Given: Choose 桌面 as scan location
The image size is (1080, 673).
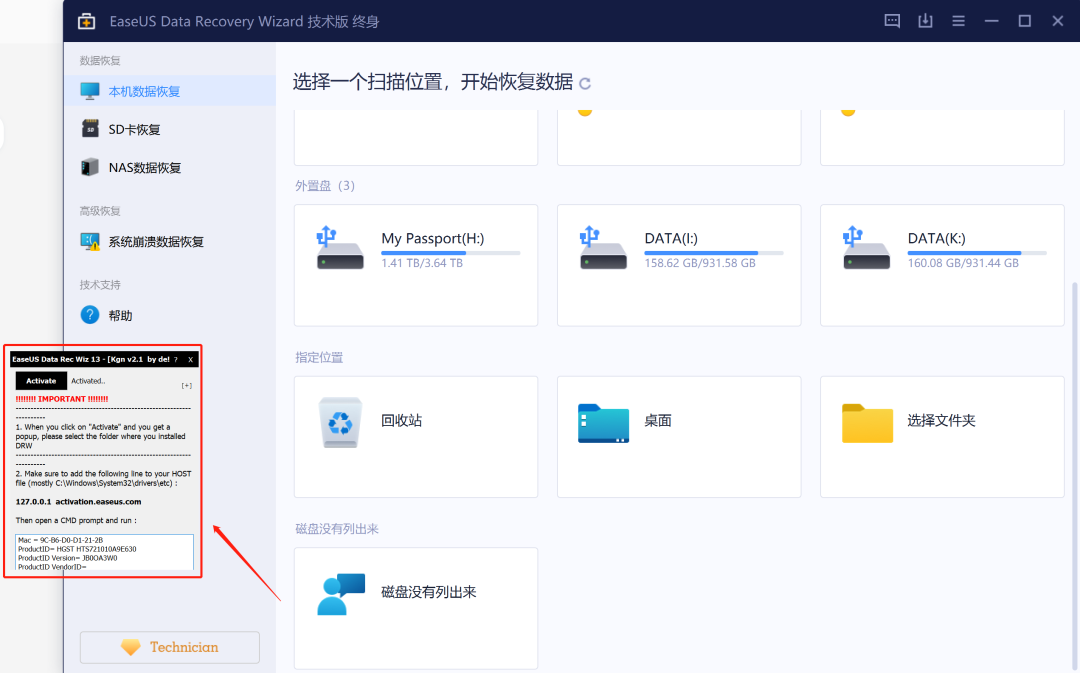Looking at the screenshot, I should [x=679, y=437].
